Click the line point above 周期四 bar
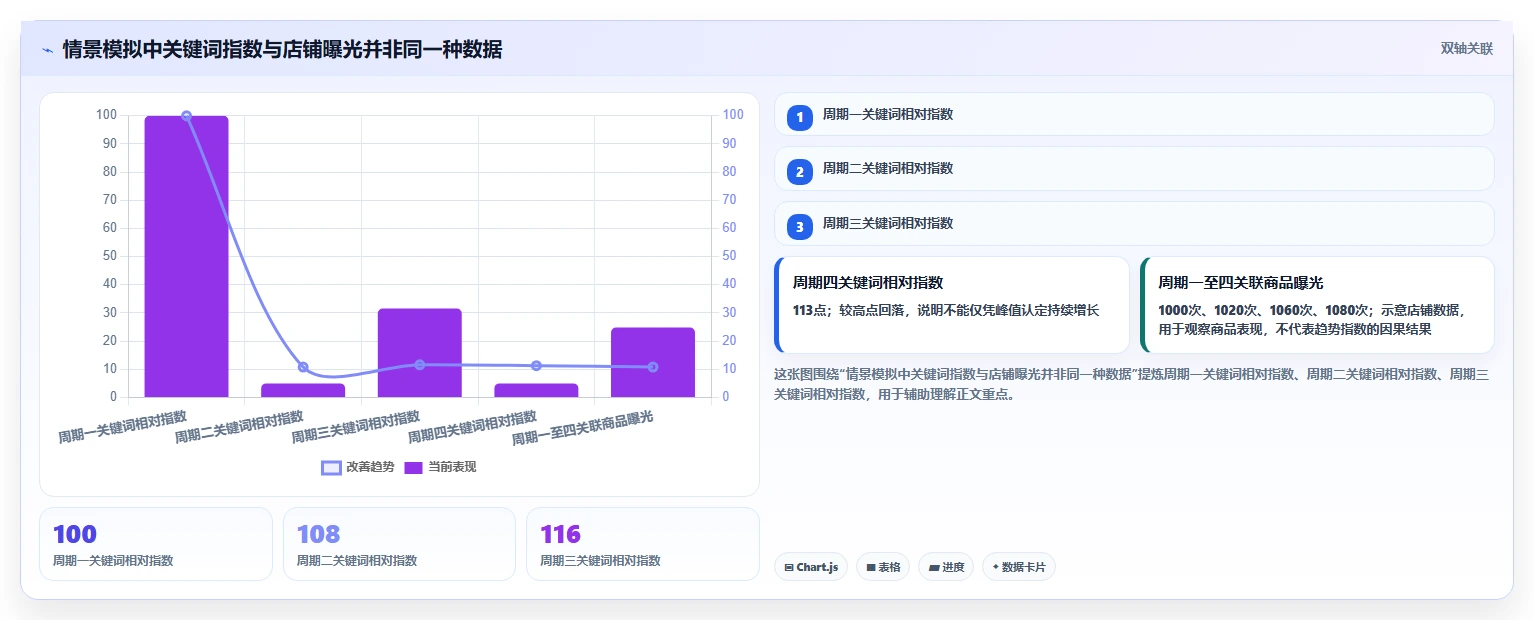Screen dimensions: 1534x620 coord(536,366)
